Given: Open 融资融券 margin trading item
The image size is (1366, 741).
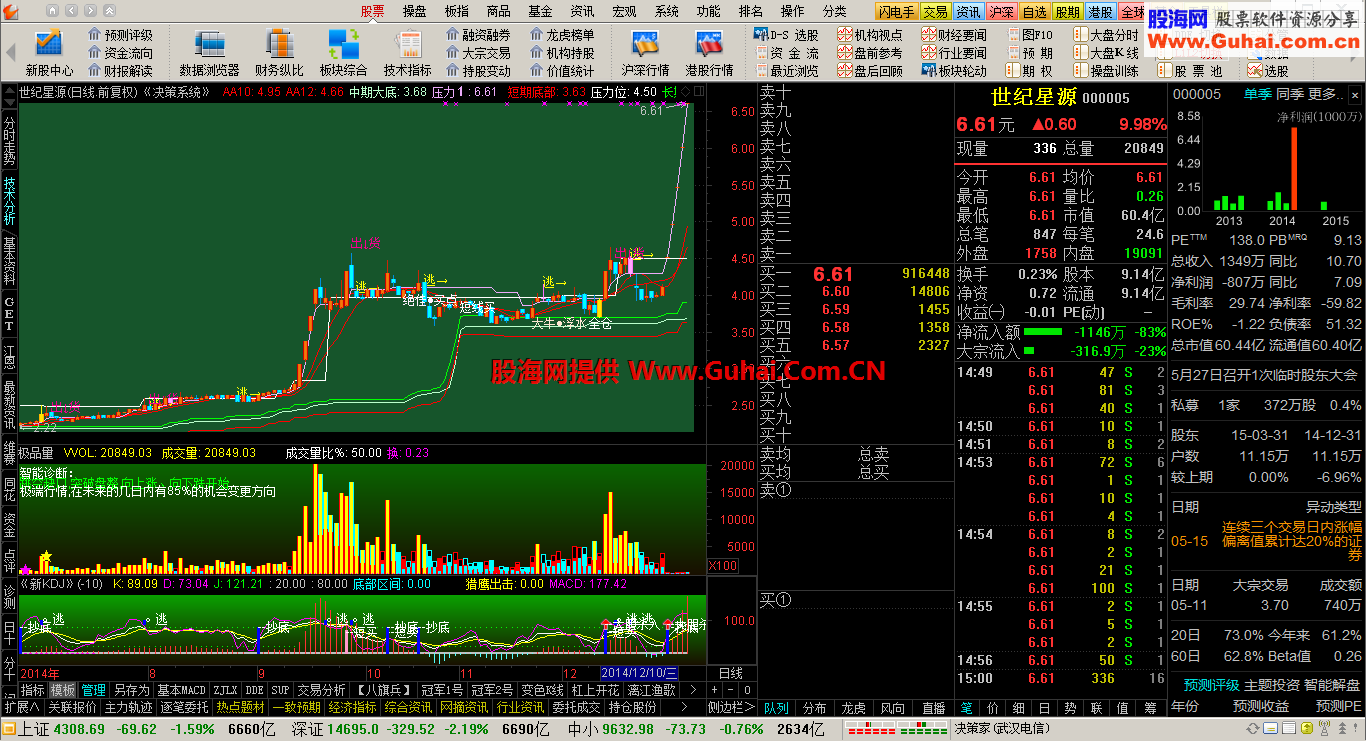Looking at the screenshot, I should (479, 35).
